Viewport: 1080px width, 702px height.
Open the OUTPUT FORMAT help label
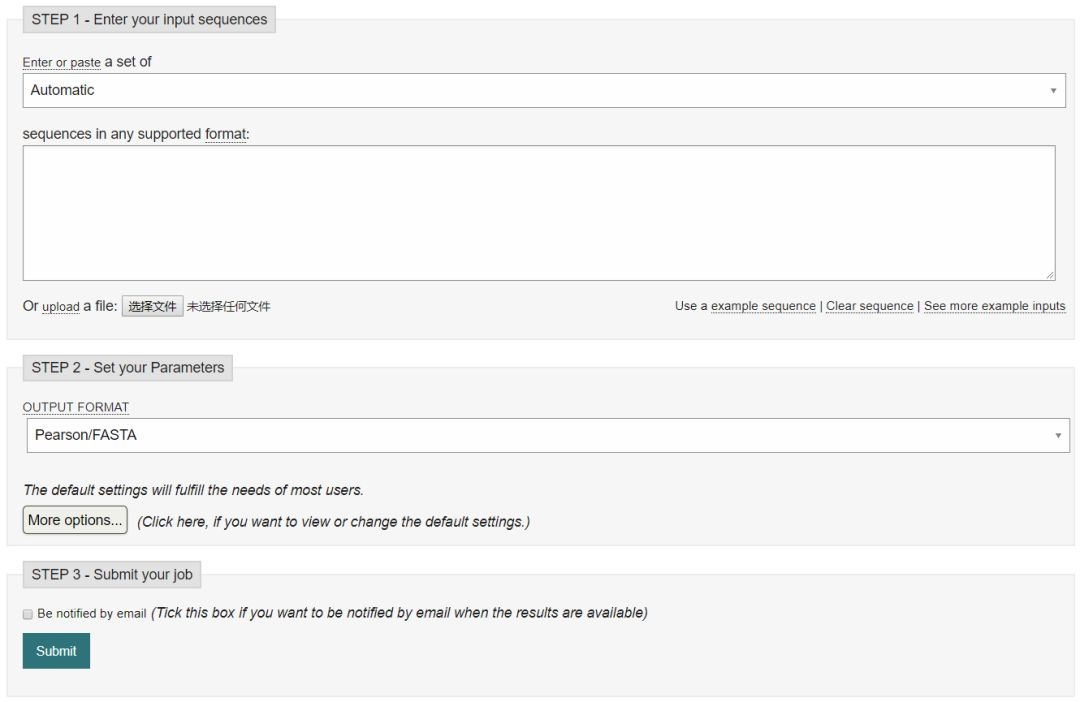(x=76, y=407)
